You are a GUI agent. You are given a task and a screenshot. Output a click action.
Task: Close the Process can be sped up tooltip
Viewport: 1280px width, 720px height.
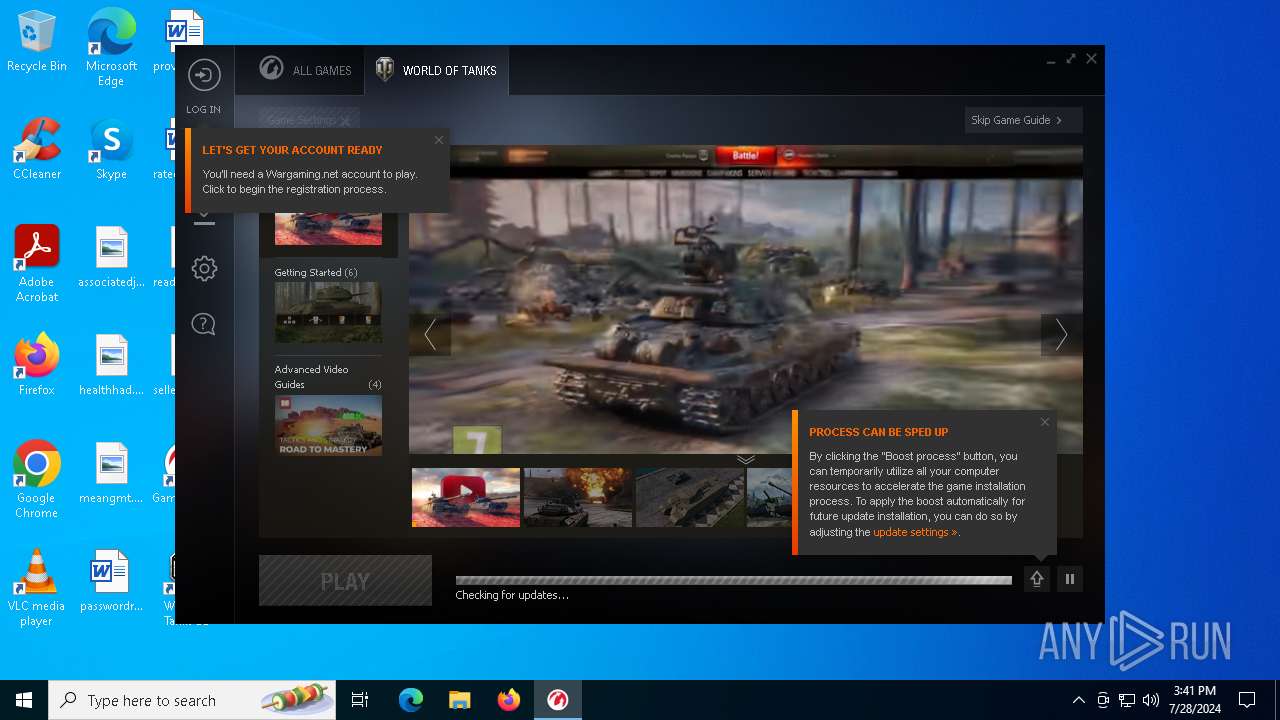coord(1045,422)
